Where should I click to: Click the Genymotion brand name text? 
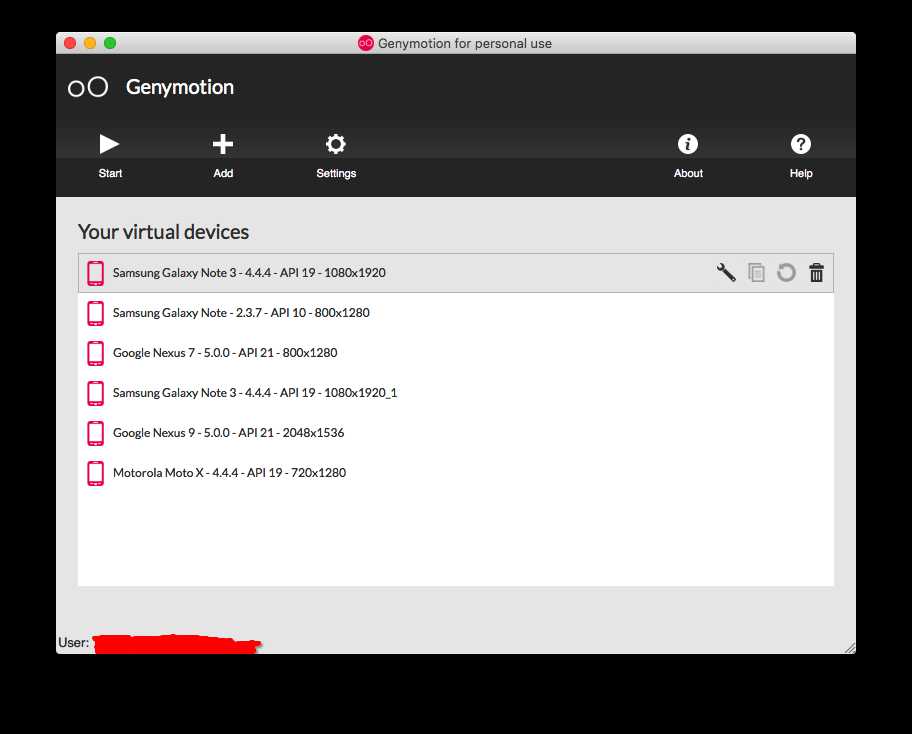coord(180,88)
